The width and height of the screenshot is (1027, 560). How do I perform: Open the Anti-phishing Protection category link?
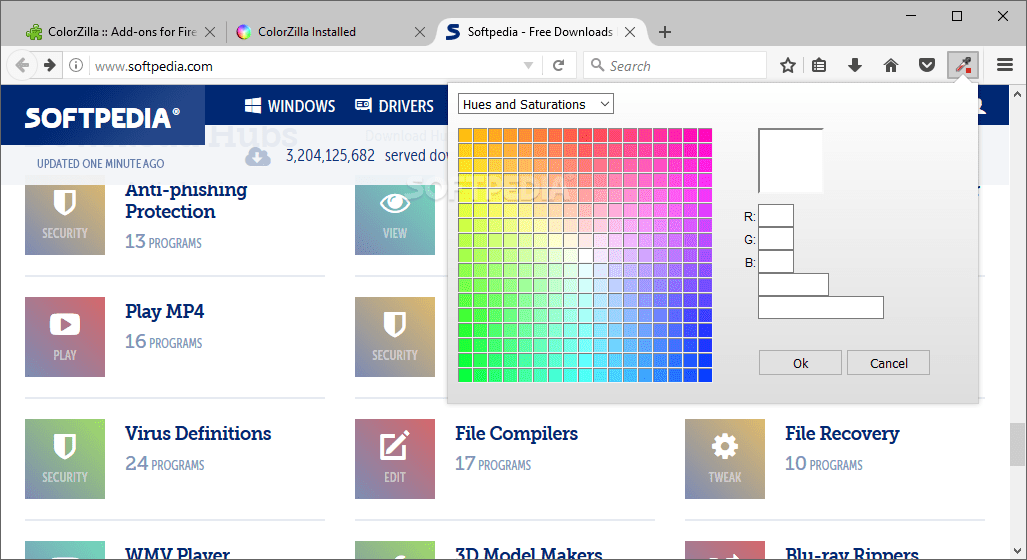[x=186, y=200]
